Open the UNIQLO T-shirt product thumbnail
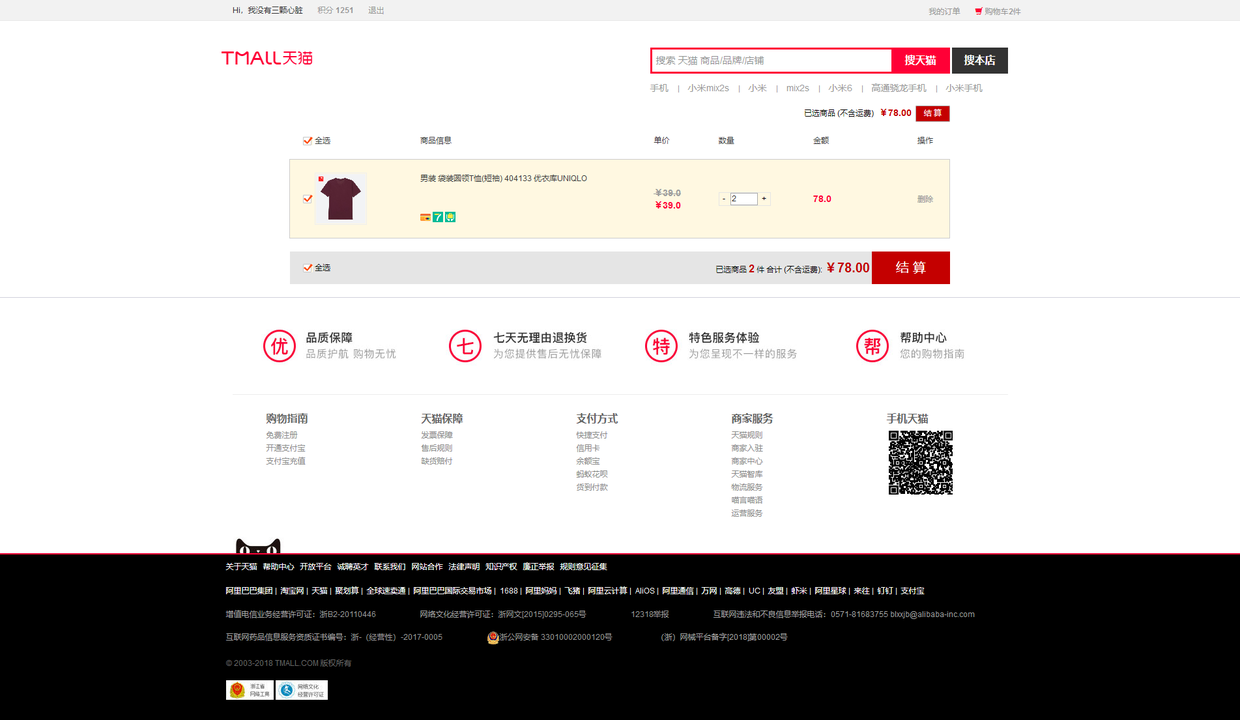Viewport: 1240px width, 720px height. (341, 198)
